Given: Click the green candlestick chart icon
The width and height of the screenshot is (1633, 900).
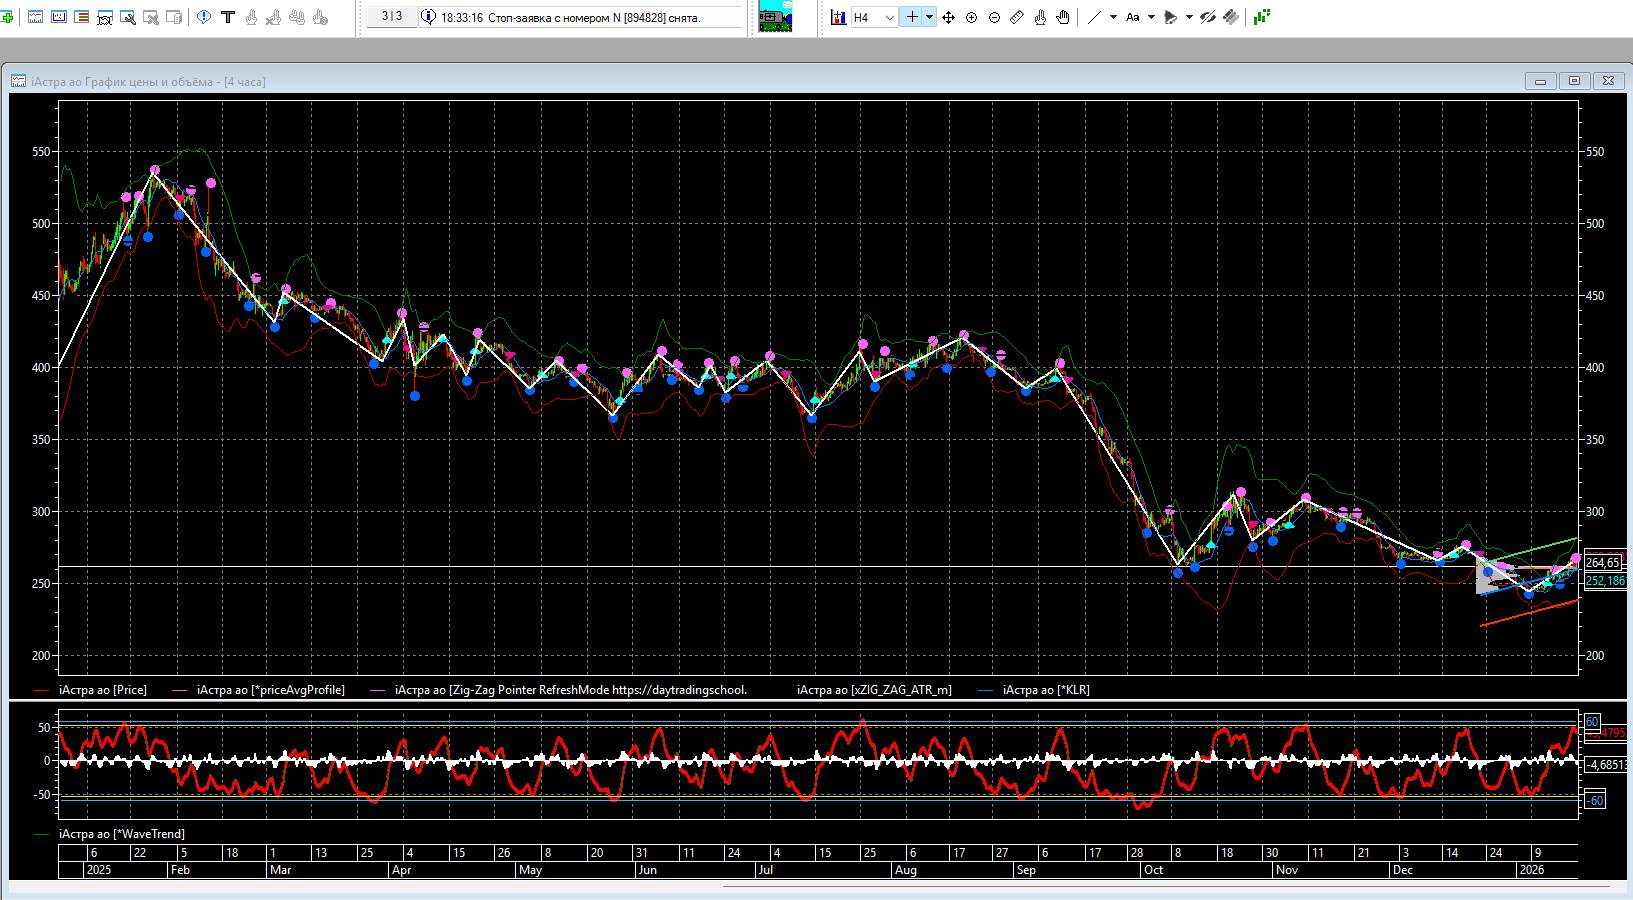Looking at the screenshot, I should click(x=1262, y=17).
